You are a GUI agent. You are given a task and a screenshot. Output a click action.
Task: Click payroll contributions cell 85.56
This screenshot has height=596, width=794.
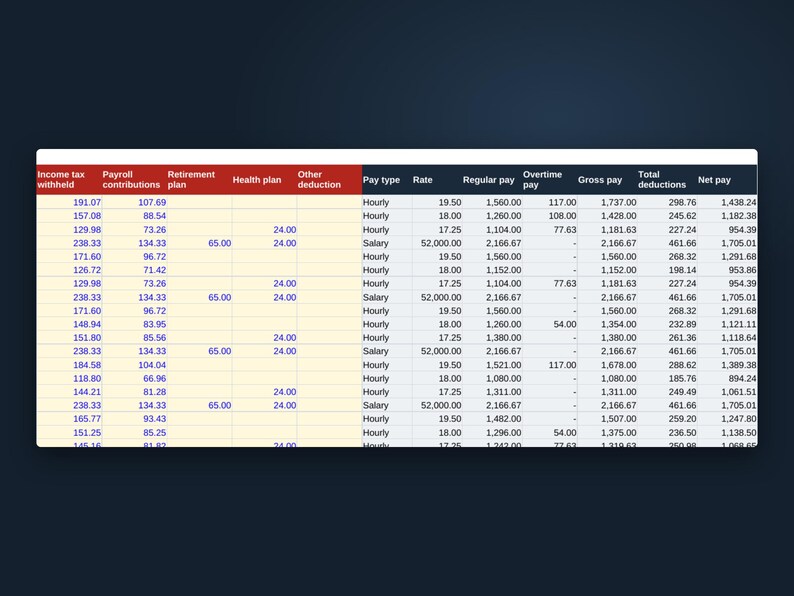134,338
